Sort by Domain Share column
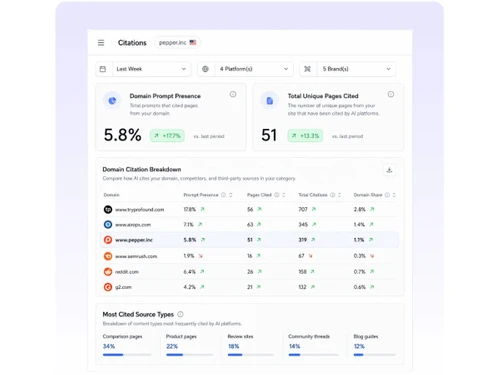 pos(394,195)
